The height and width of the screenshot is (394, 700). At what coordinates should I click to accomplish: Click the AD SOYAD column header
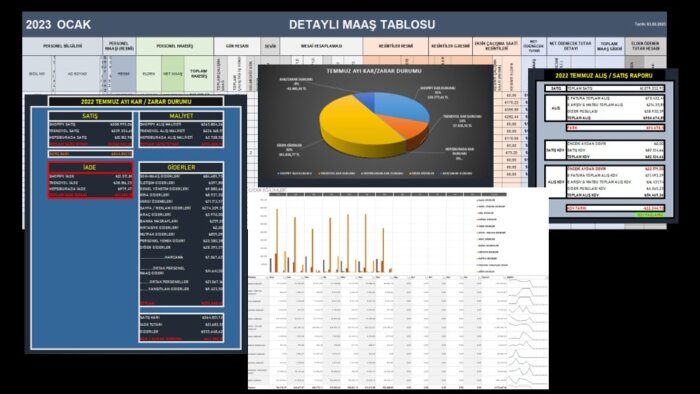tap(77, 74)
